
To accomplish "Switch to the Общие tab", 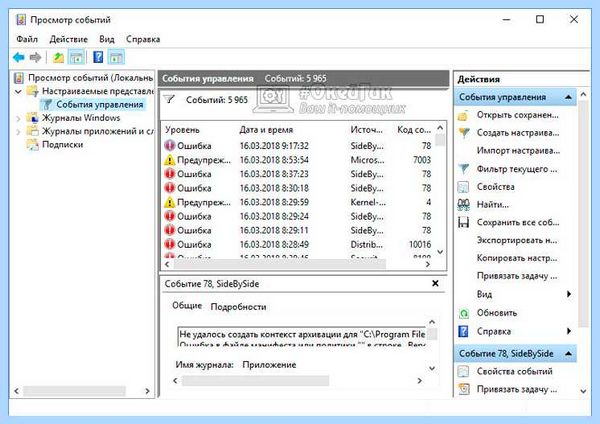I will tap(187, 305).
